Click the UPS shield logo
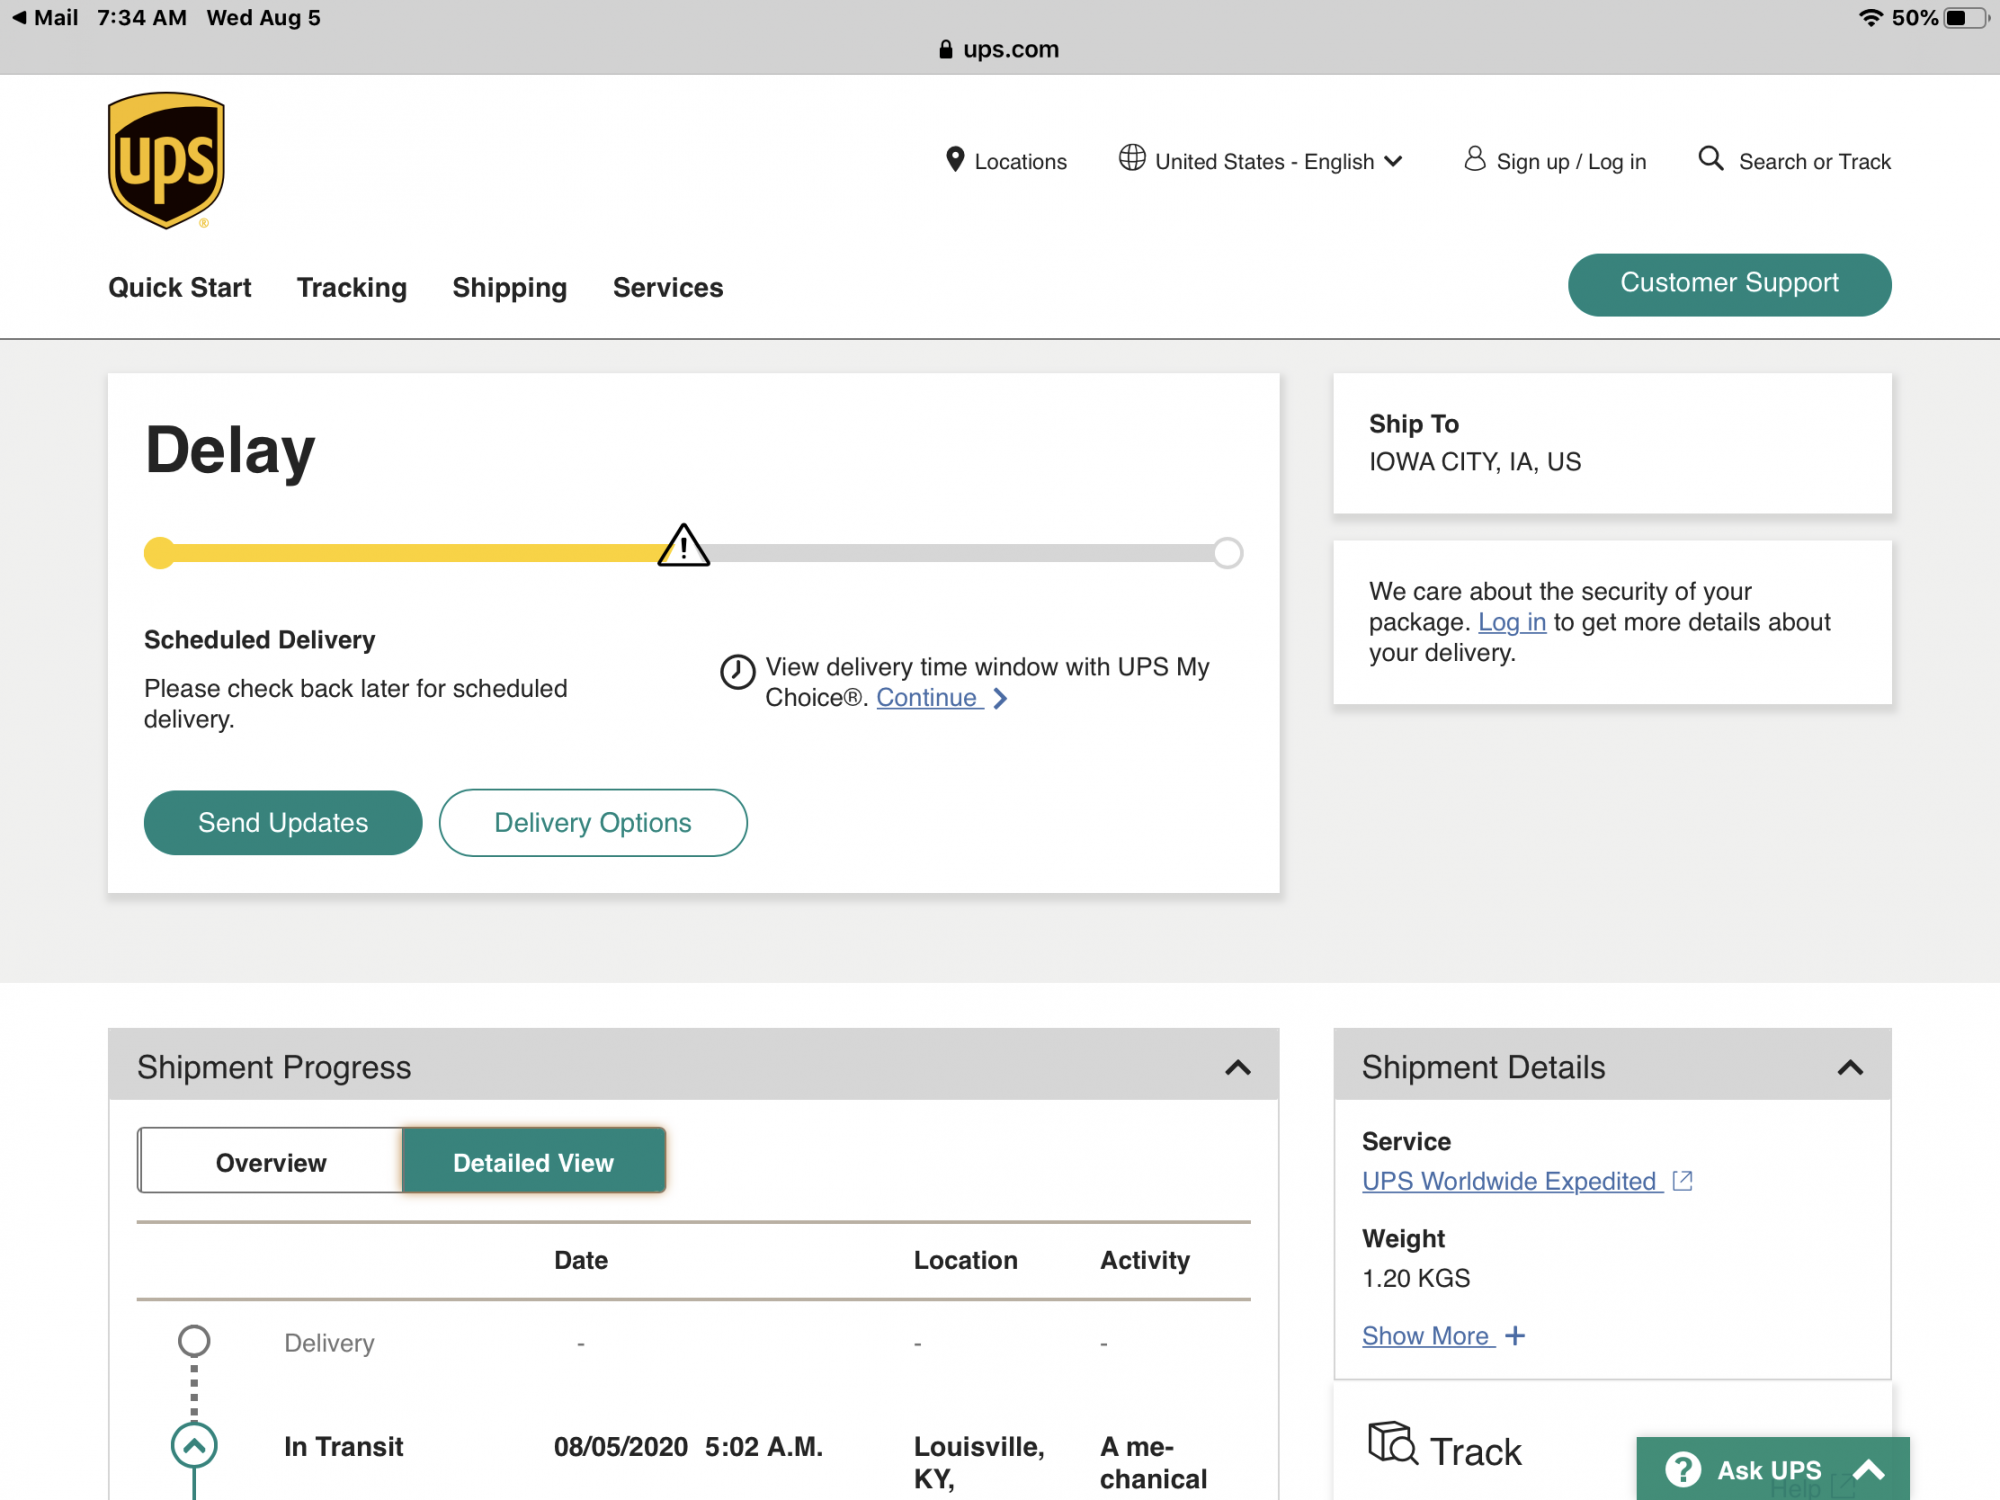 (x=166, y=160)
